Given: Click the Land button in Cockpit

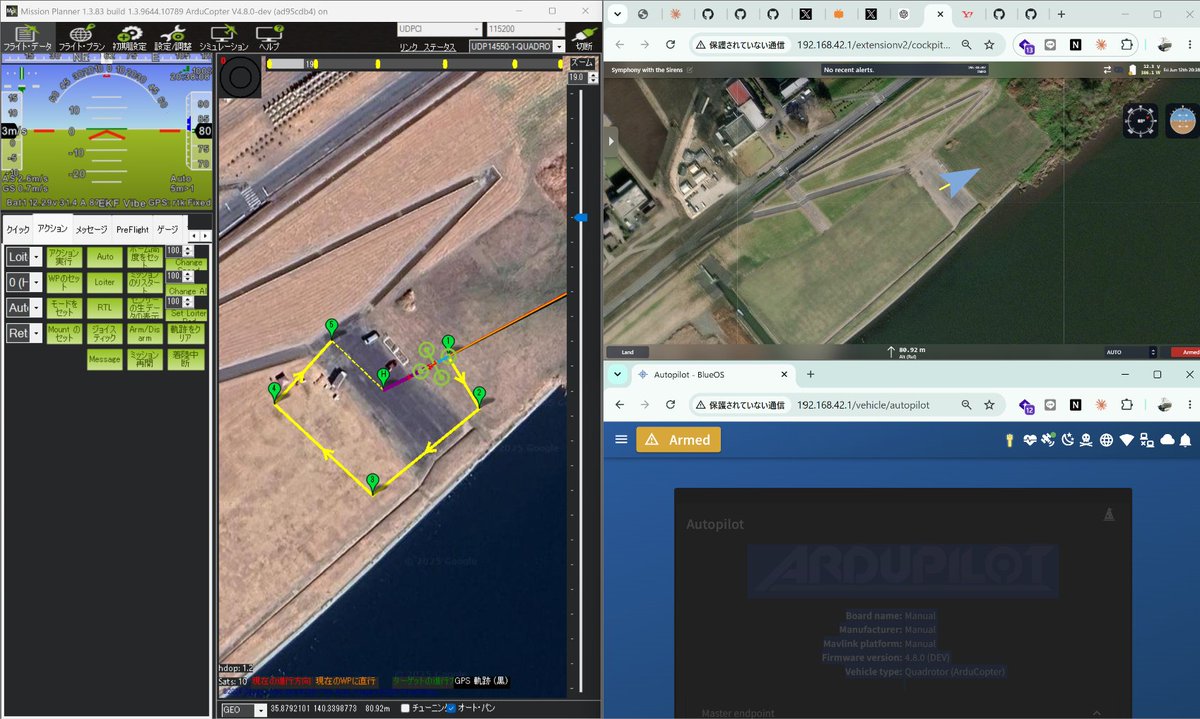Looking at the screenshot, I should [x=627, y=352].
